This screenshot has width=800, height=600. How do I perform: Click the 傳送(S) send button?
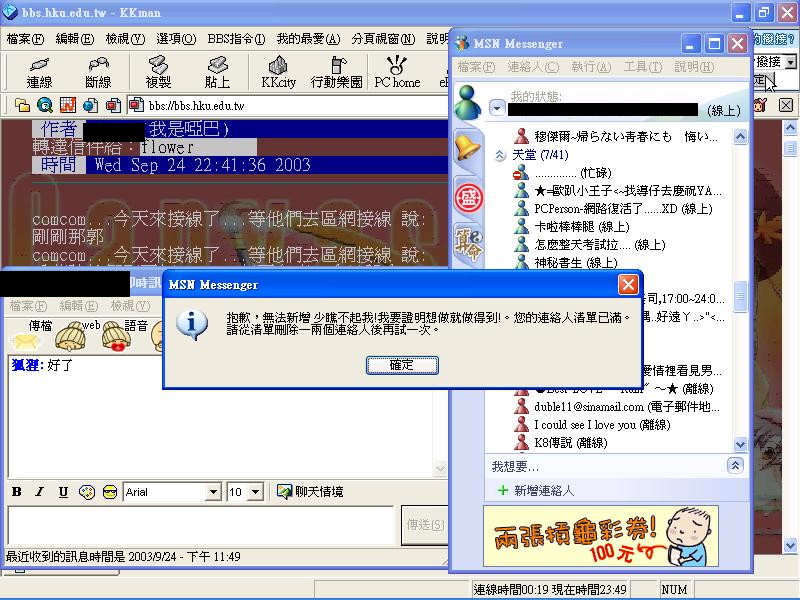point(424,524)
